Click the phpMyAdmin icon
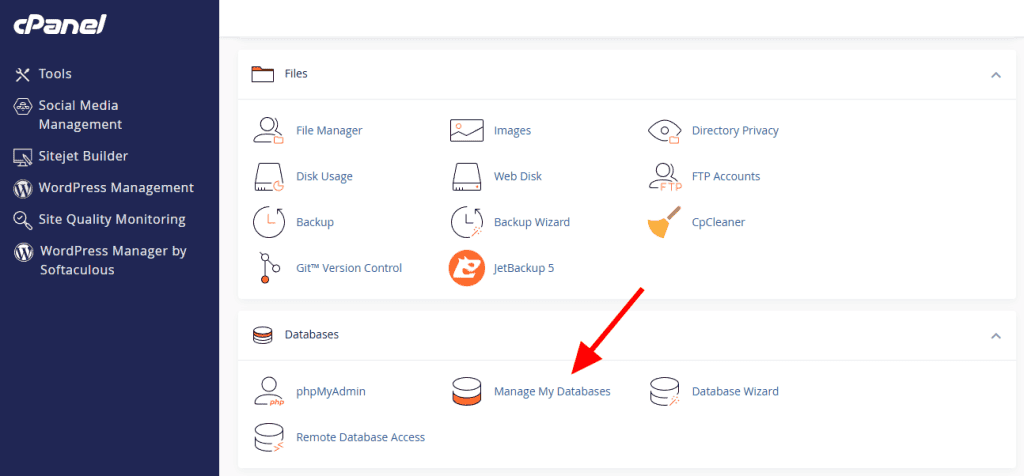The height and width of the screenshot is (476, 1024). click(268, 392)
